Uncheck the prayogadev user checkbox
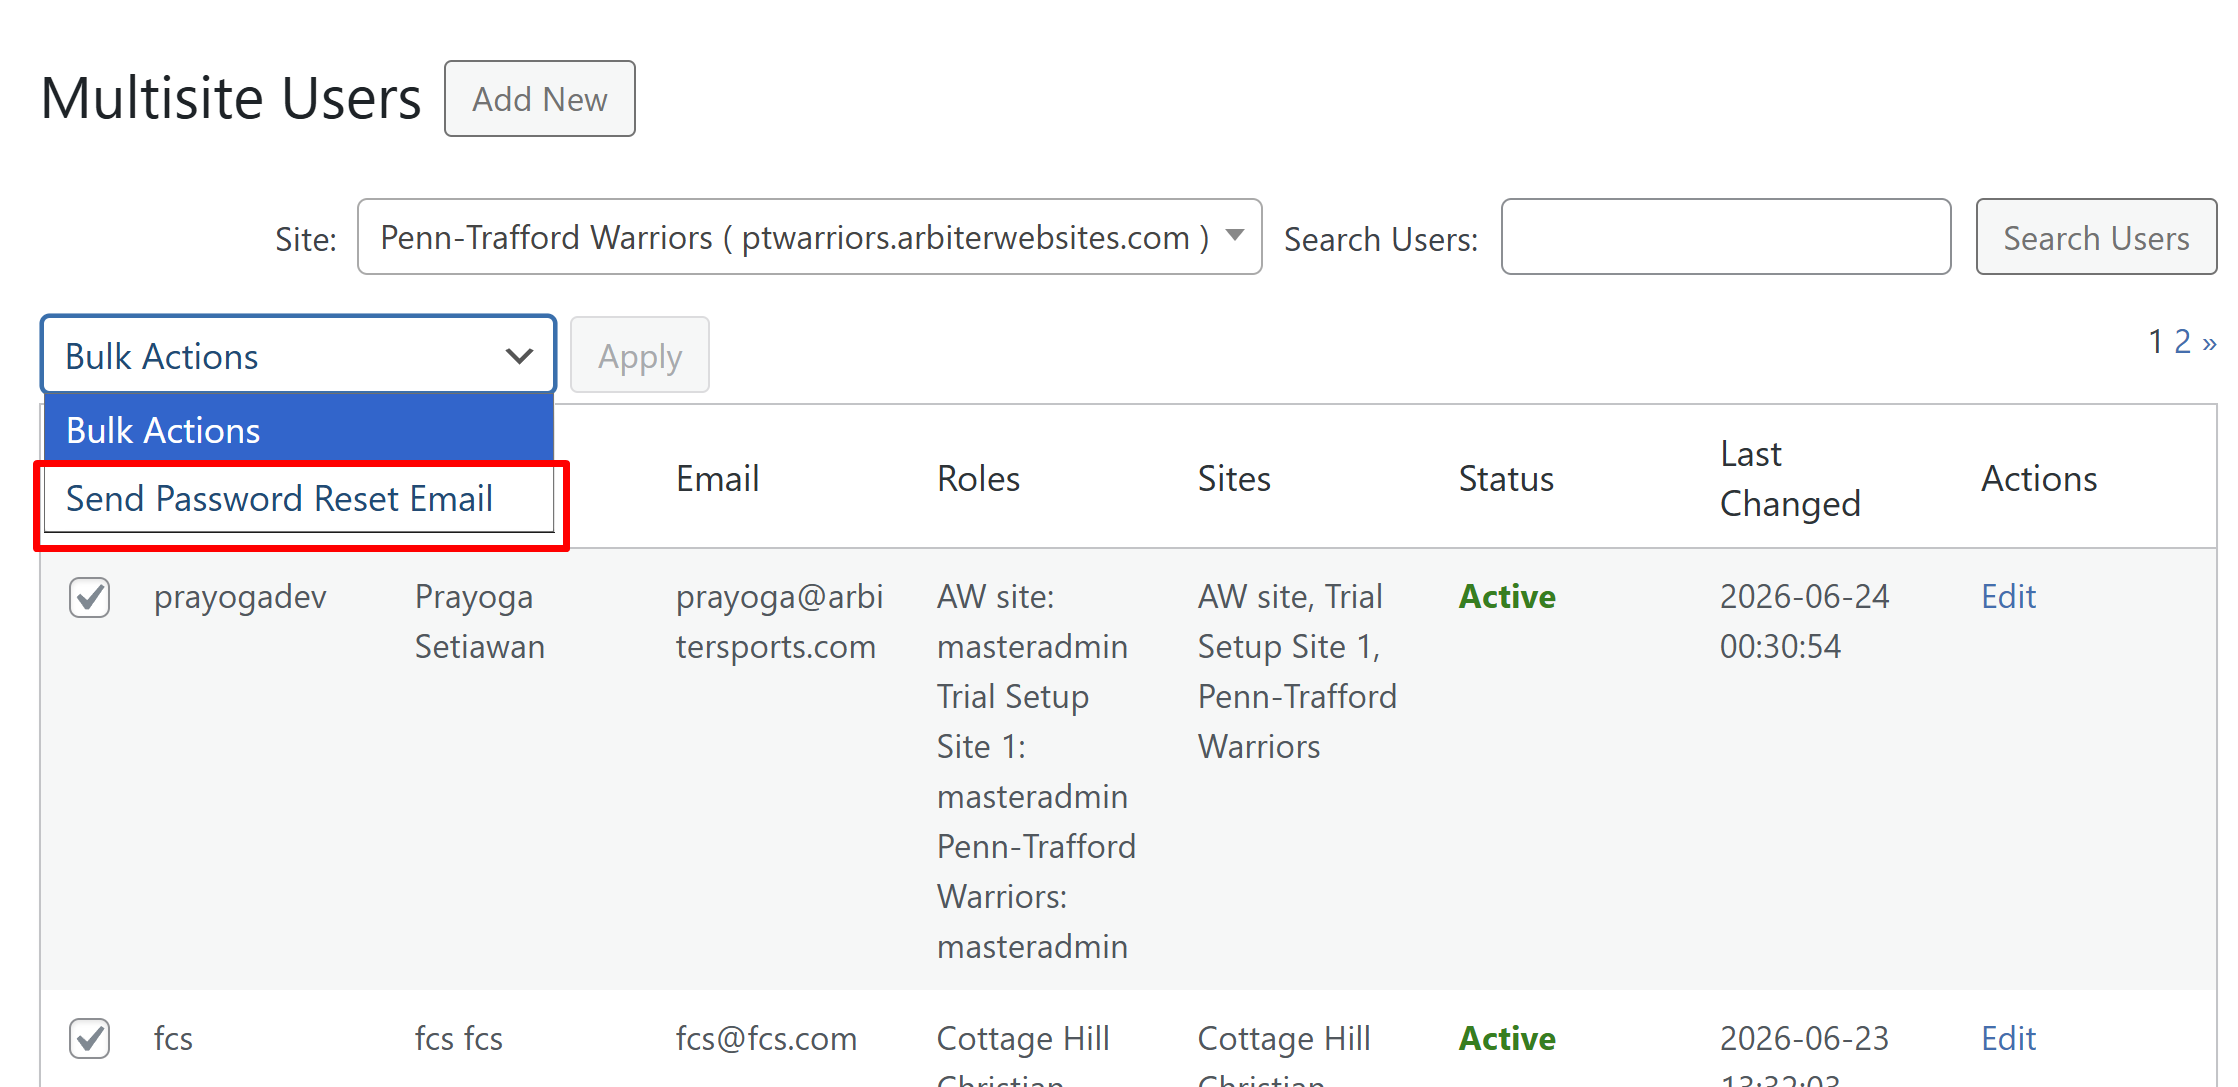Image resolution: width=2238 pixels, height=1087 pixels. coord(90,597)
